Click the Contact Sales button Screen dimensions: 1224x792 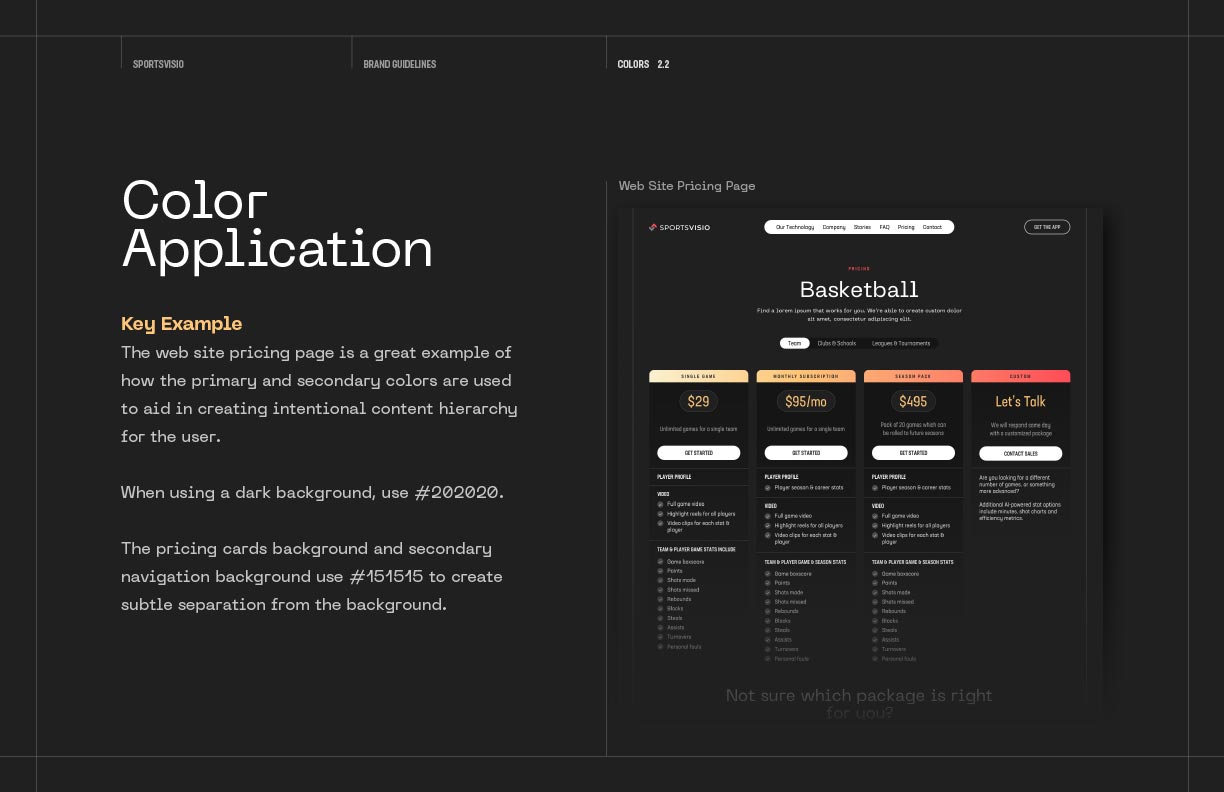(x=1020, y=453)
